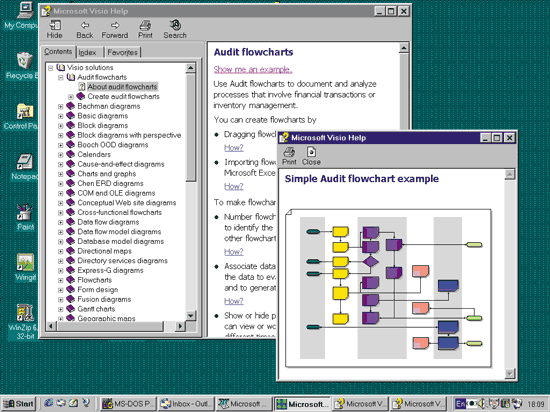The height and width of the screenshot is (412, 550).
Task: Follow the 'Show me an example' link
Action: point(253,69)
